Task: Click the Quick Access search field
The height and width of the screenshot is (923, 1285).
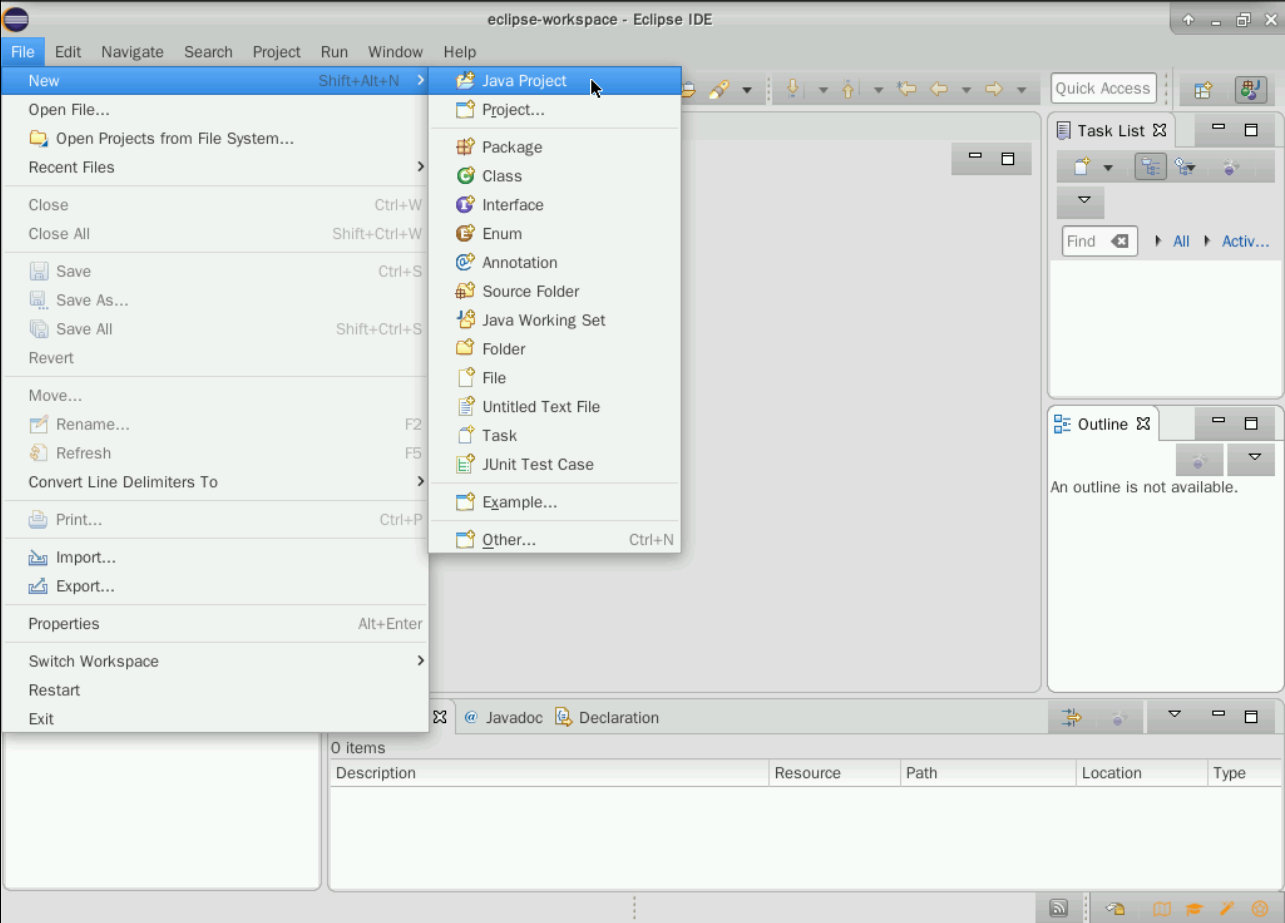Action: tap(1103, 88)
